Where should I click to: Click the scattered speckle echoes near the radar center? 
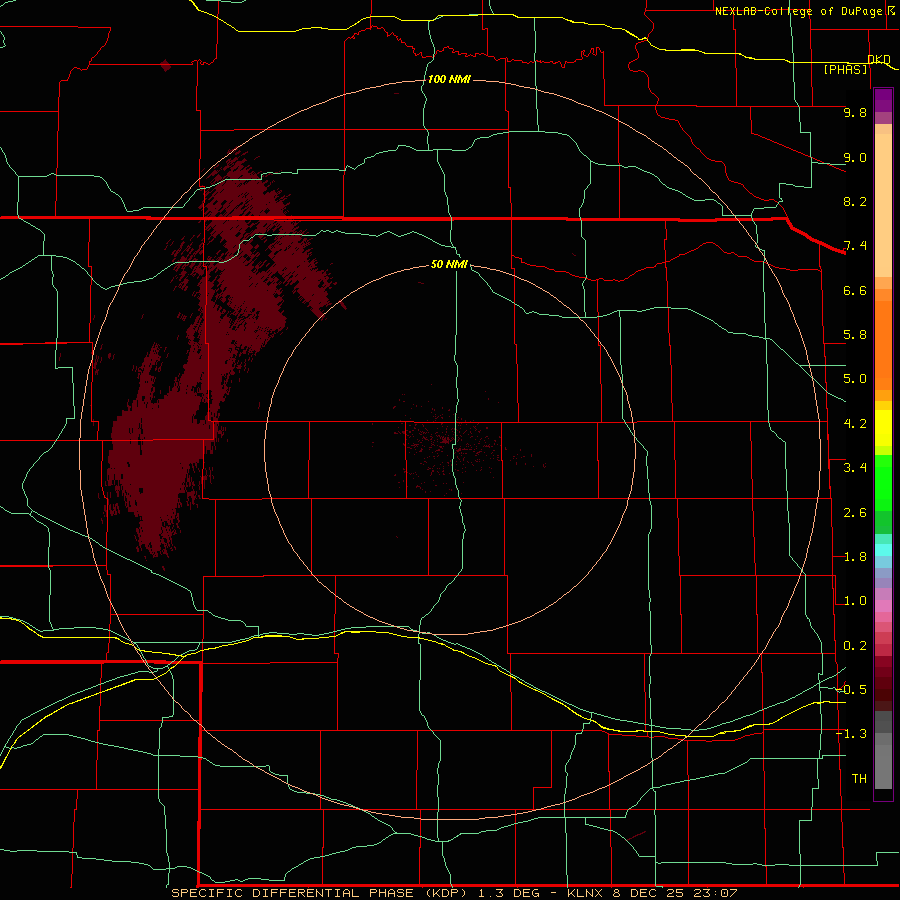[453, 448]
